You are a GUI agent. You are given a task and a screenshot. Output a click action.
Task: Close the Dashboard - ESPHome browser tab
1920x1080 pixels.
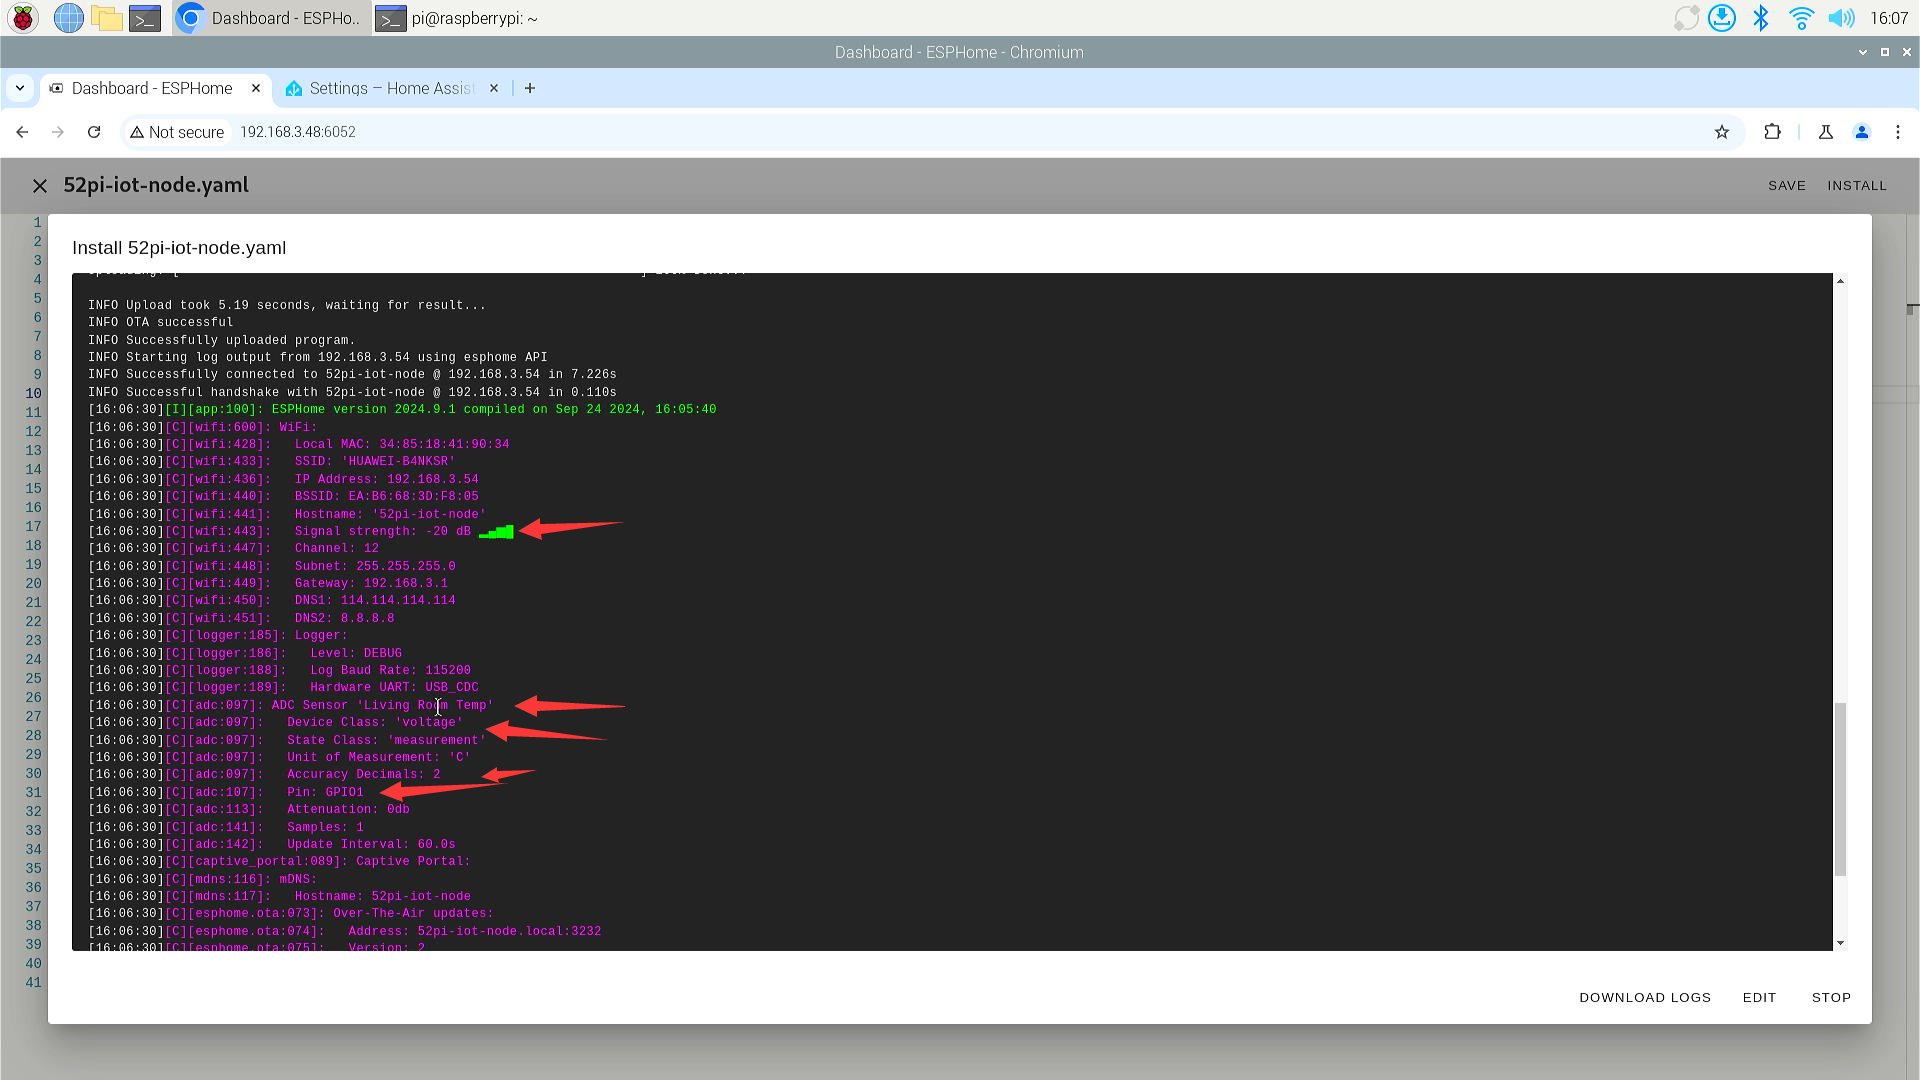click(256, 88)
